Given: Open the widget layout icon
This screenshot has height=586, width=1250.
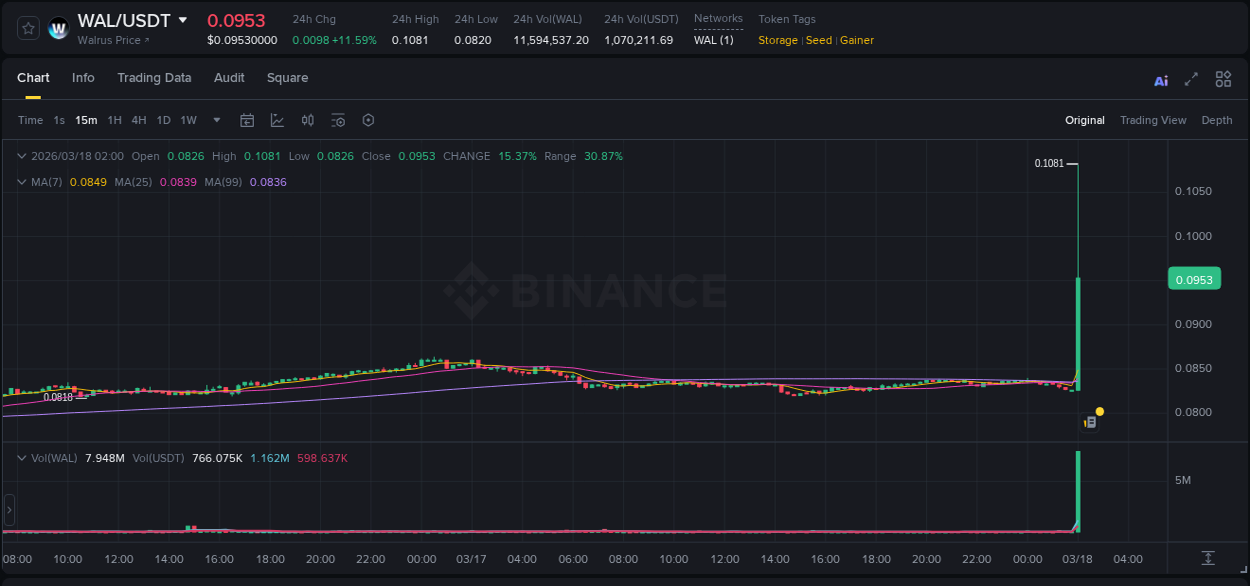Looking at the screenshot, I should click(x=1223, y=78).
